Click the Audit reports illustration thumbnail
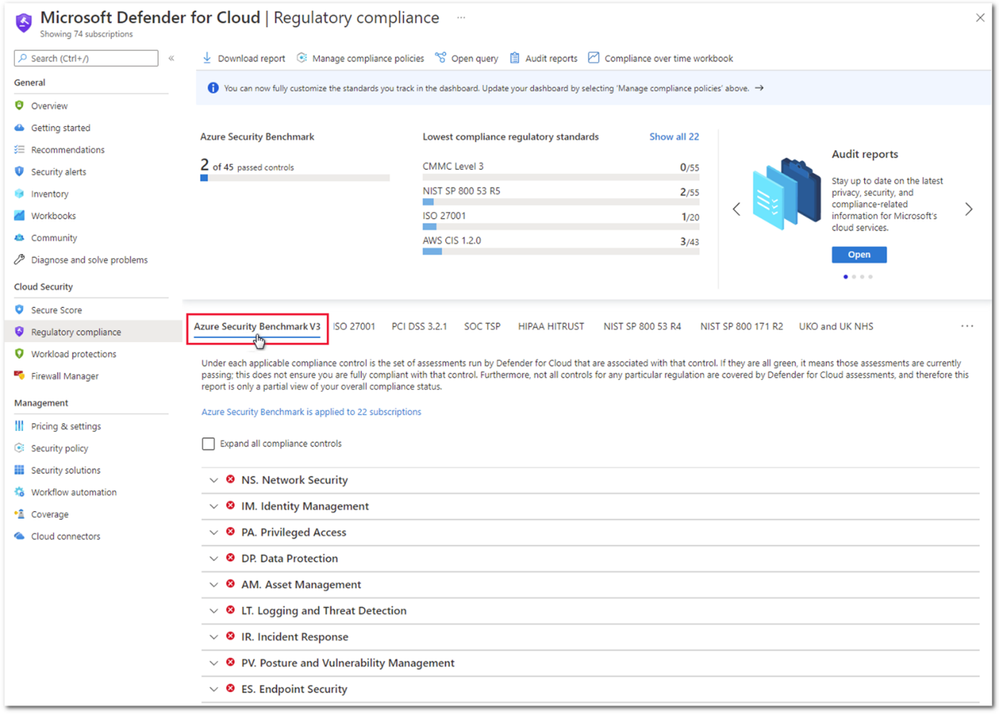999x715 pixels. click(x=787, y=194)
